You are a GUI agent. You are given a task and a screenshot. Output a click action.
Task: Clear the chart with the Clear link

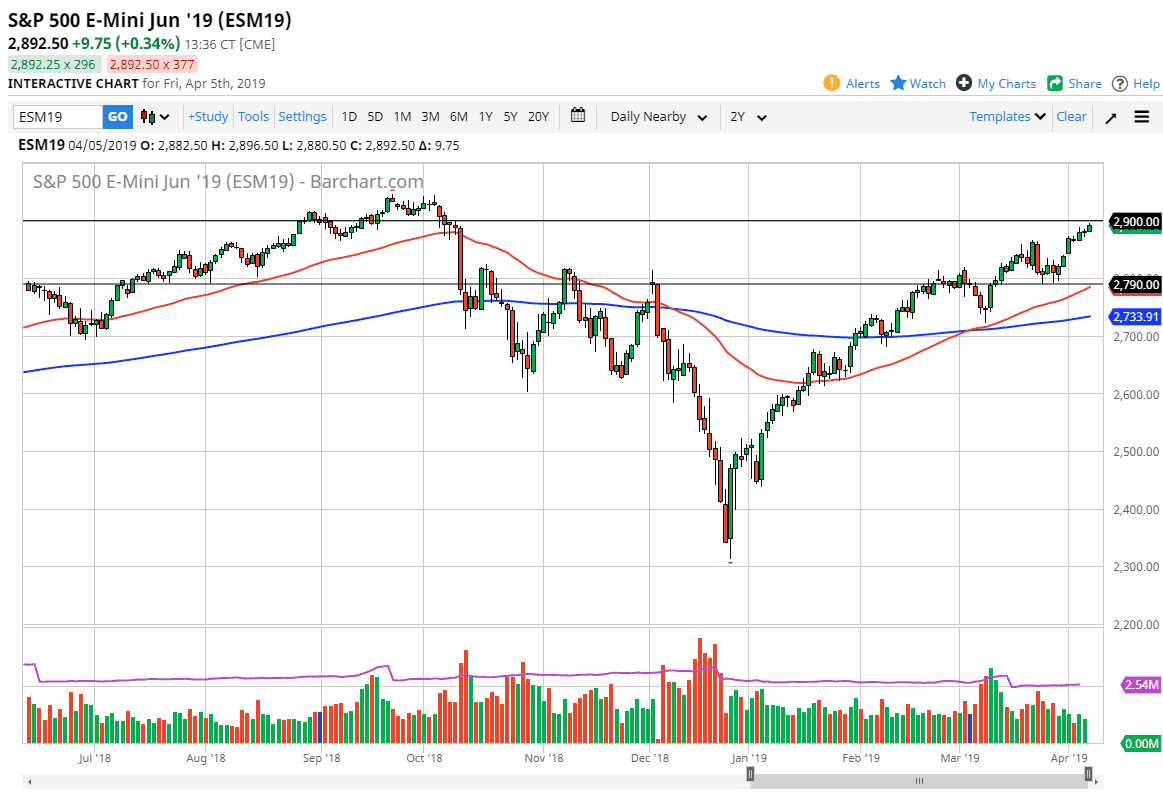click(x=1071, y=117)
